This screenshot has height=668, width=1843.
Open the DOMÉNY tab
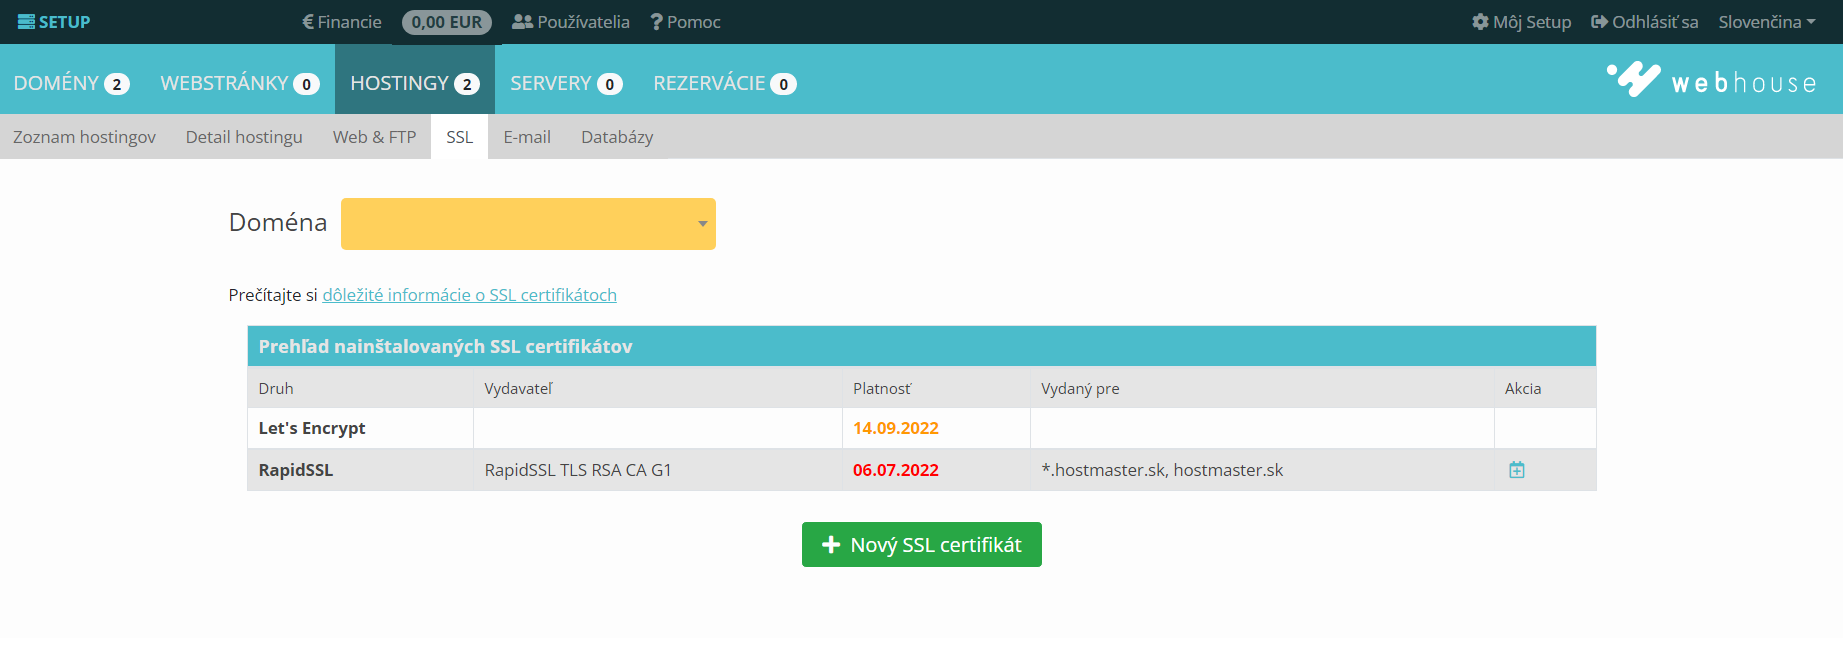72,83
